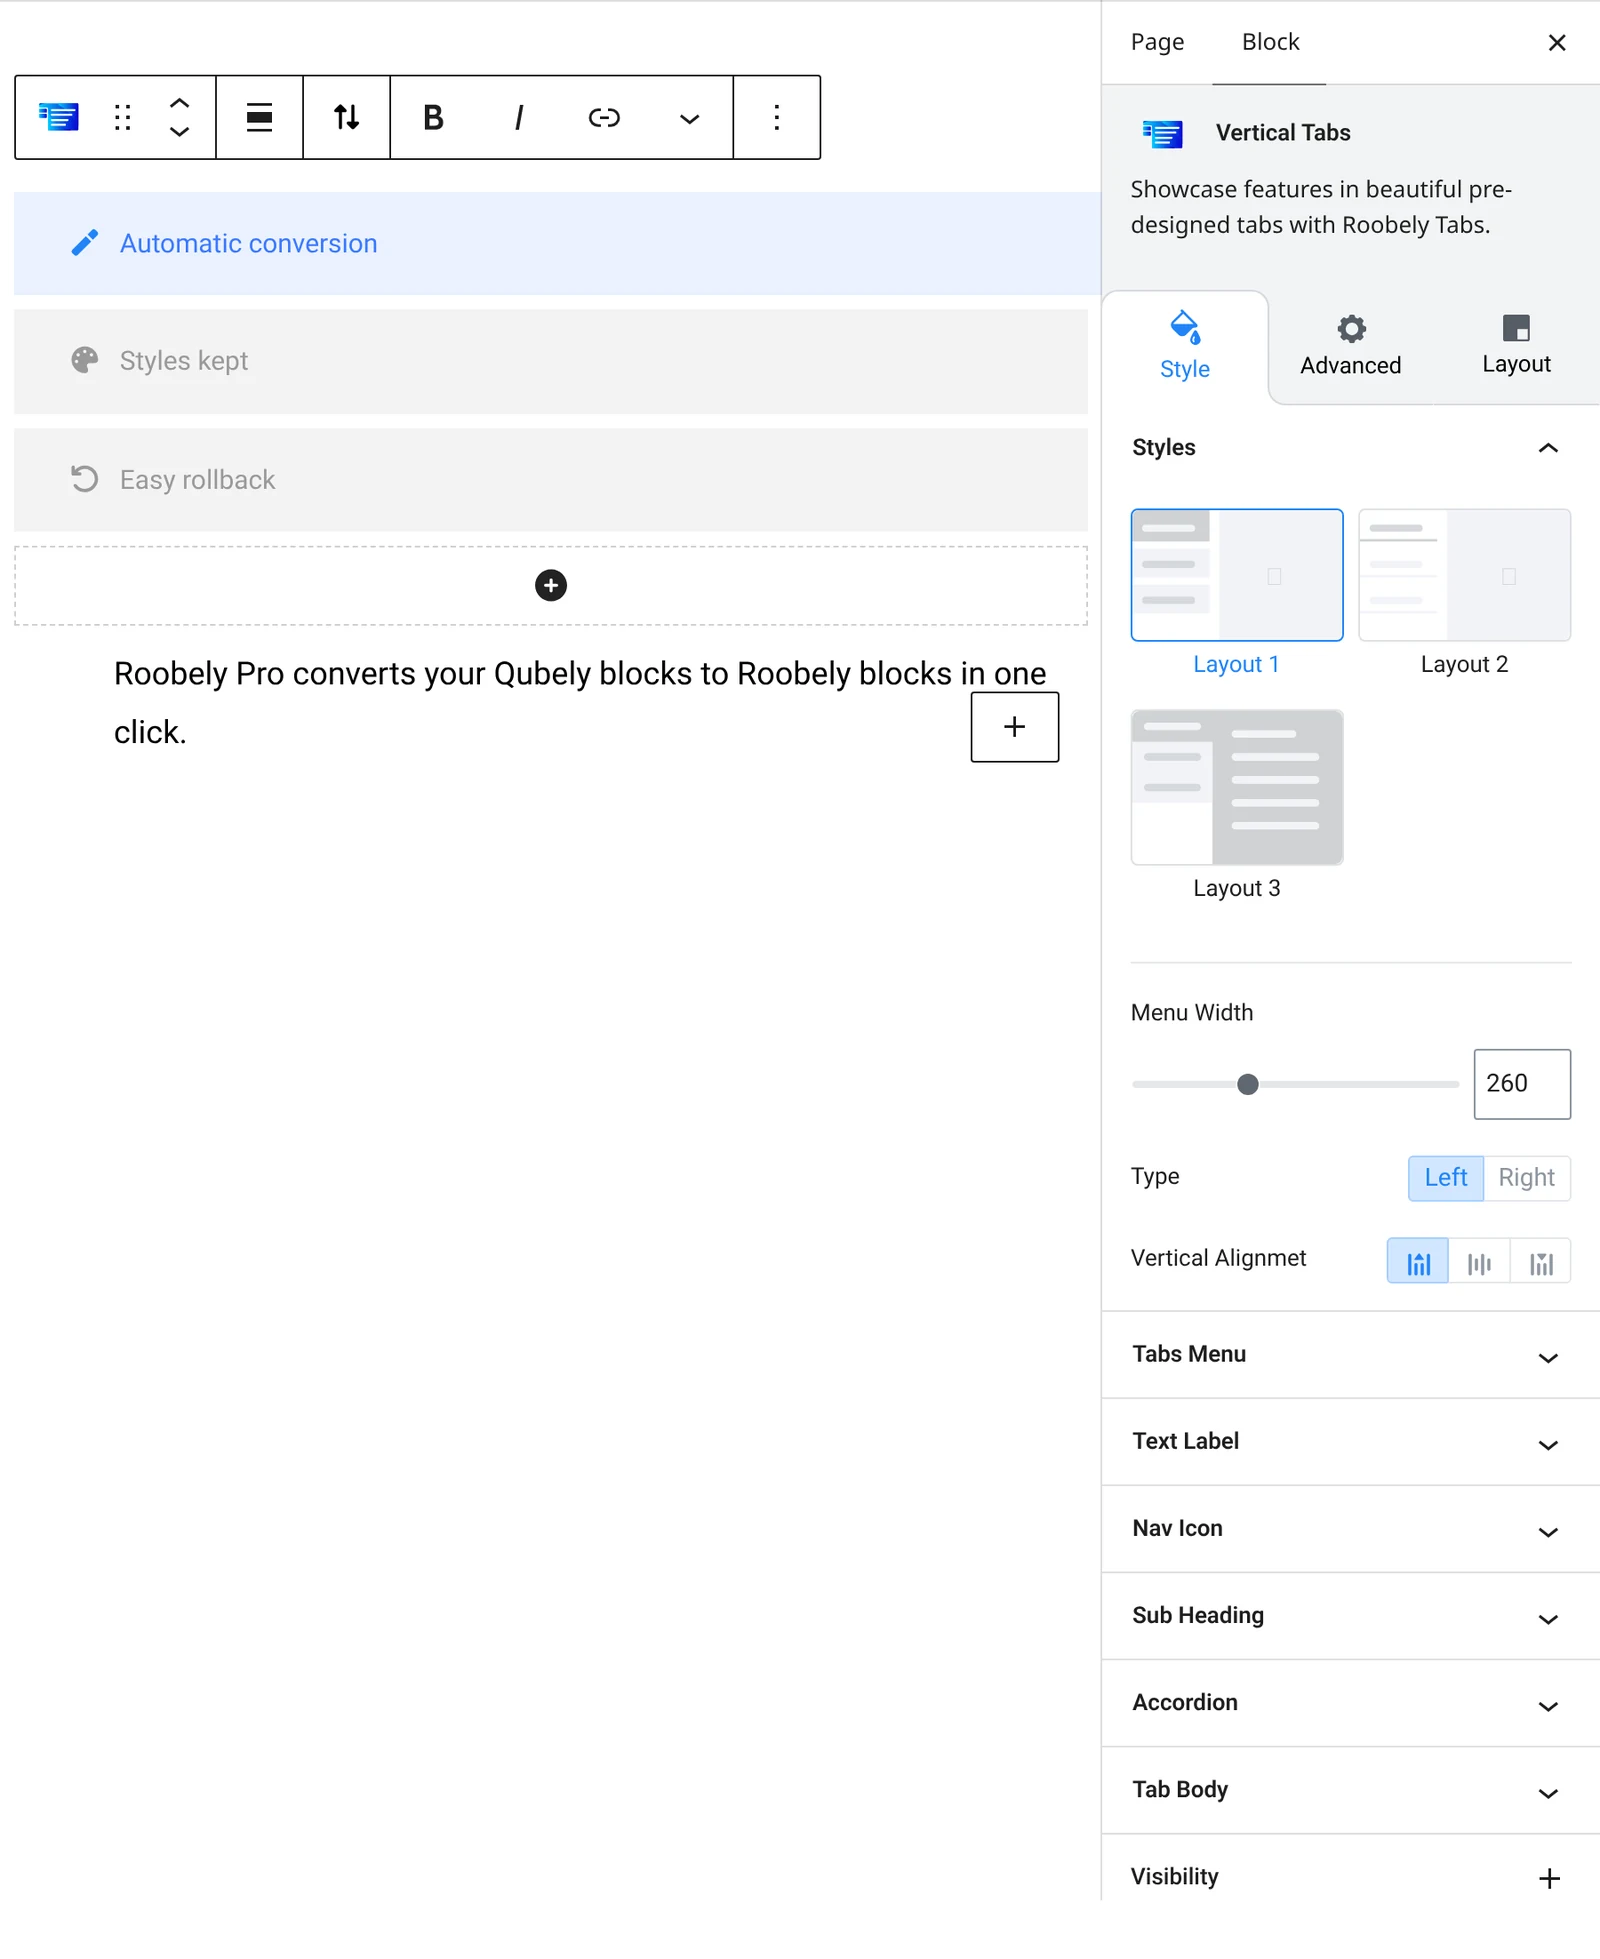Move block up with the up arrow
Screen dimensions: 1600x1959
179,103
